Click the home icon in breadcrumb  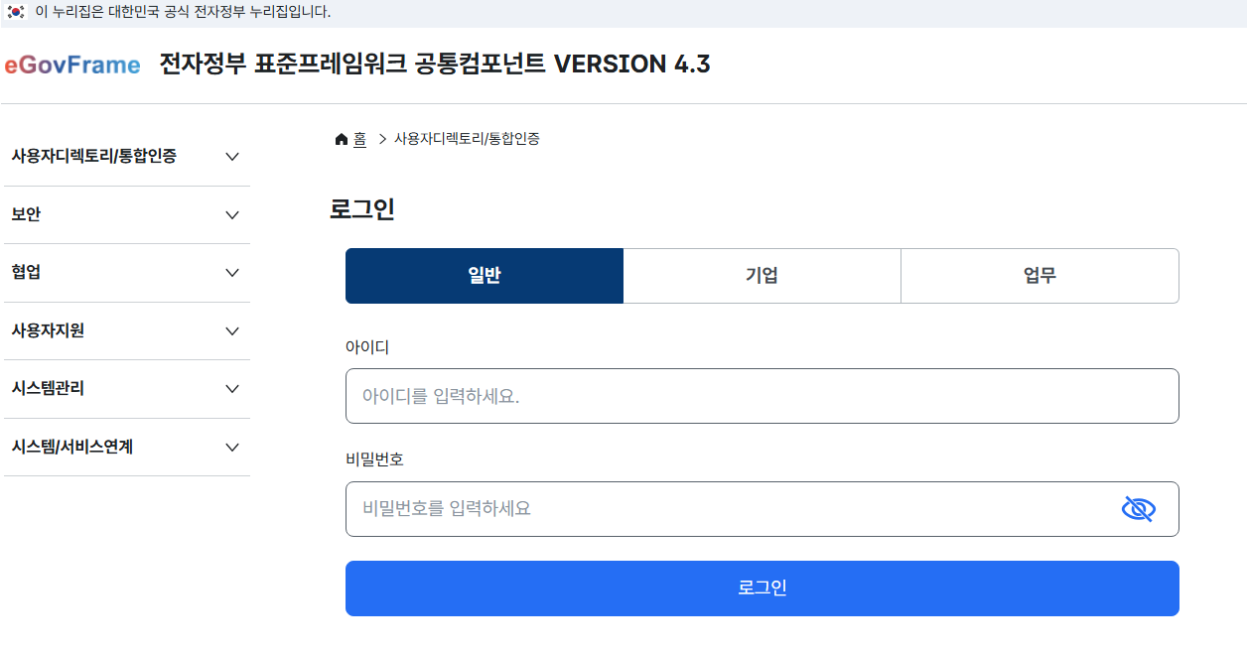(341, 139)
